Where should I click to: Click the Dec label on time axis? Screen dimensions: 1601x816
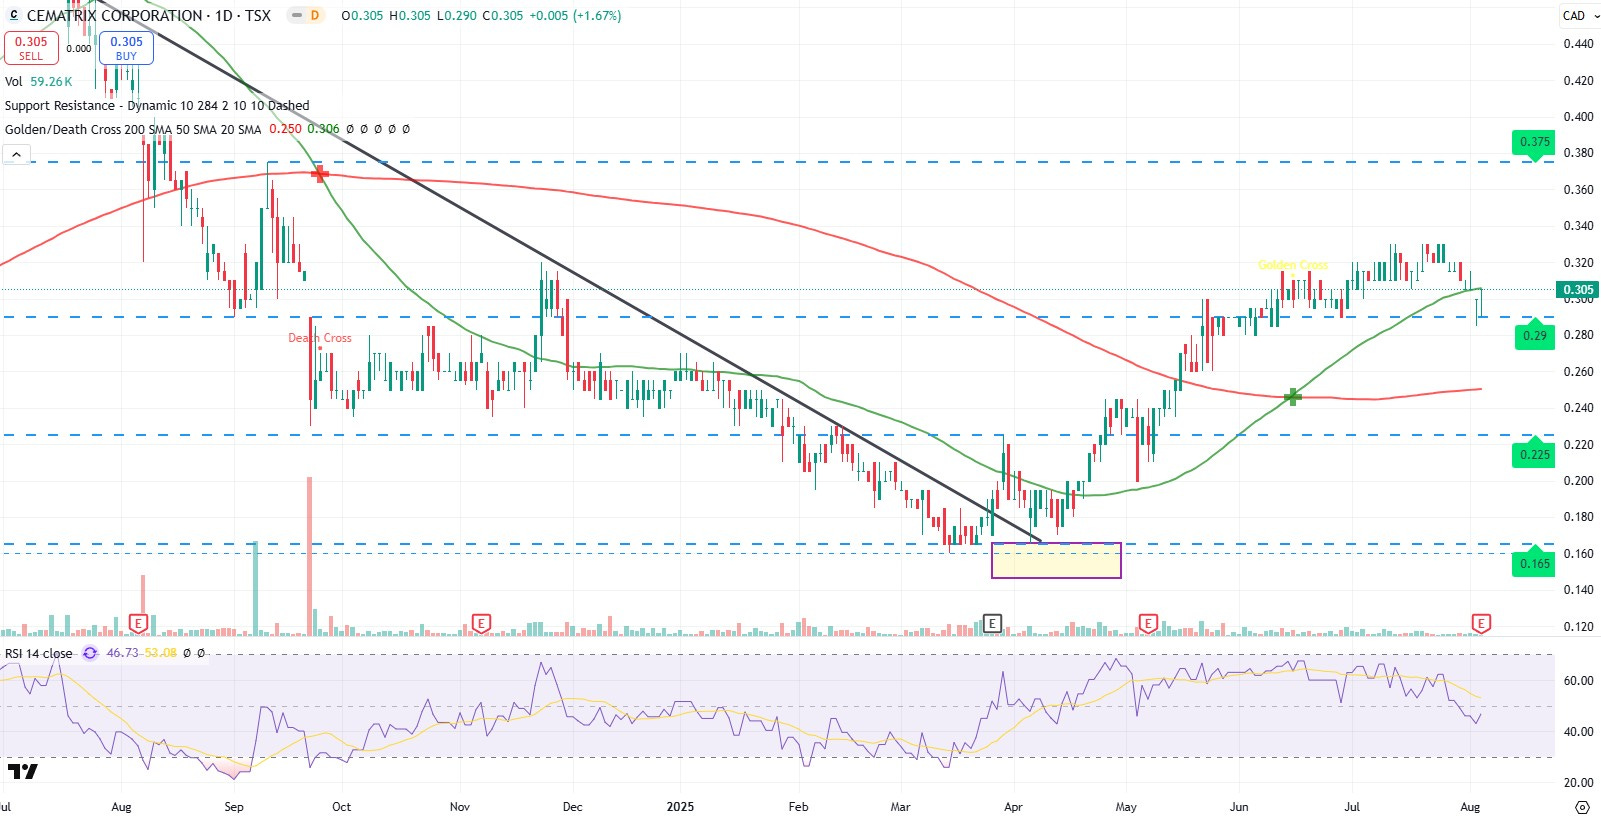pos(573,806)
